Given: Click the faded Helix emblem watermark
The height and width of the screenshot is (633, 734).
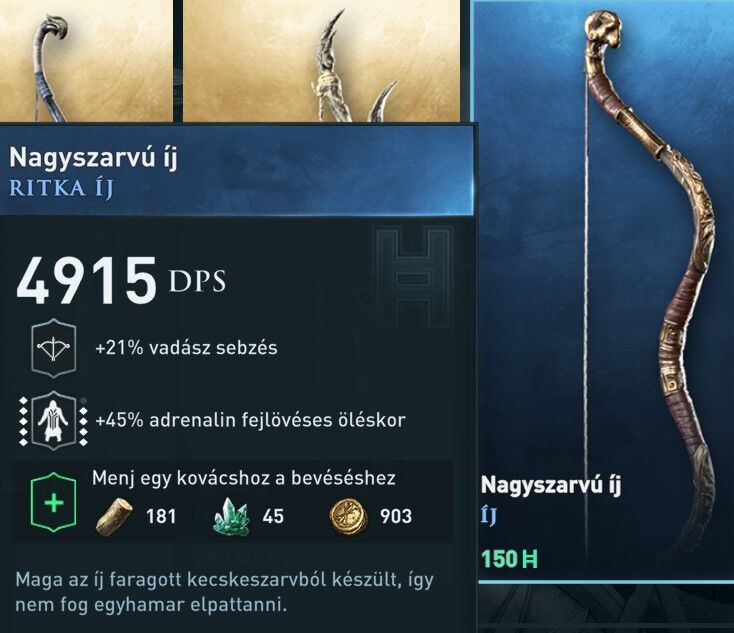Looking at the screenshot, I should pyautogui.click(x=414, y=279).
